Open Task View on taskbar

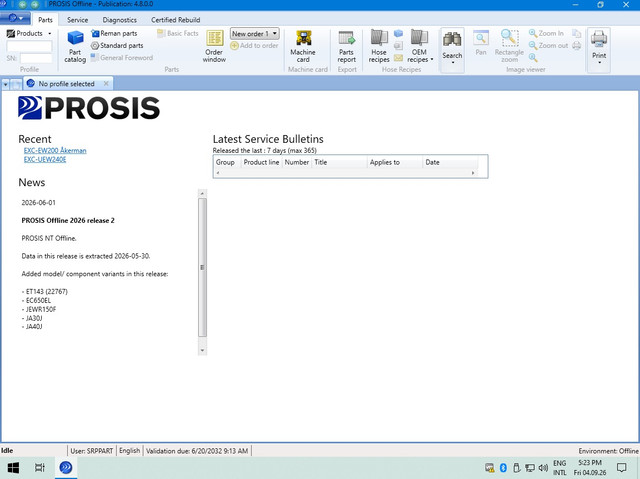40,468
